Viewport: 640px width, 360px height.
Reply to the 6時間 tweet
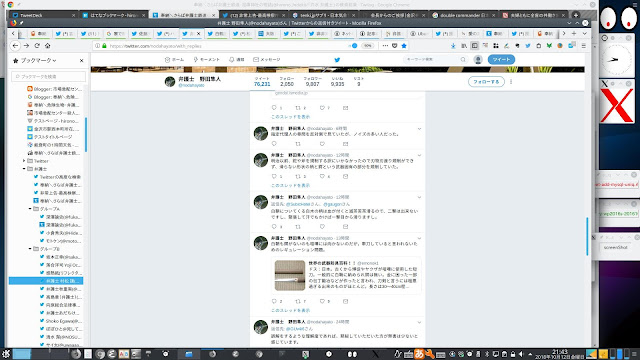(x=274, y=144)
